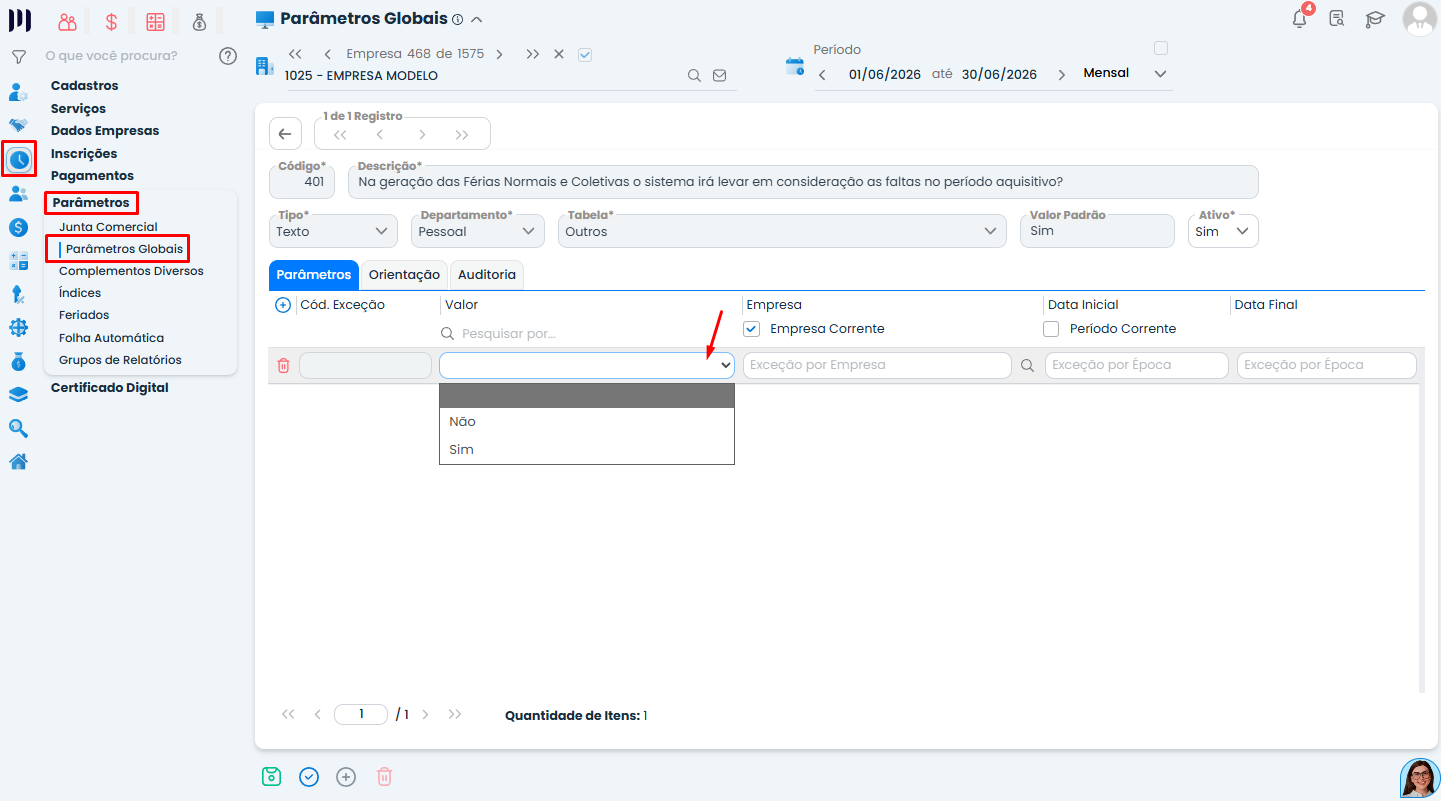This screenshot has height=801, width=1441.
Task: Click the layers stack icon in sidebar
Action: coord(18,395)
